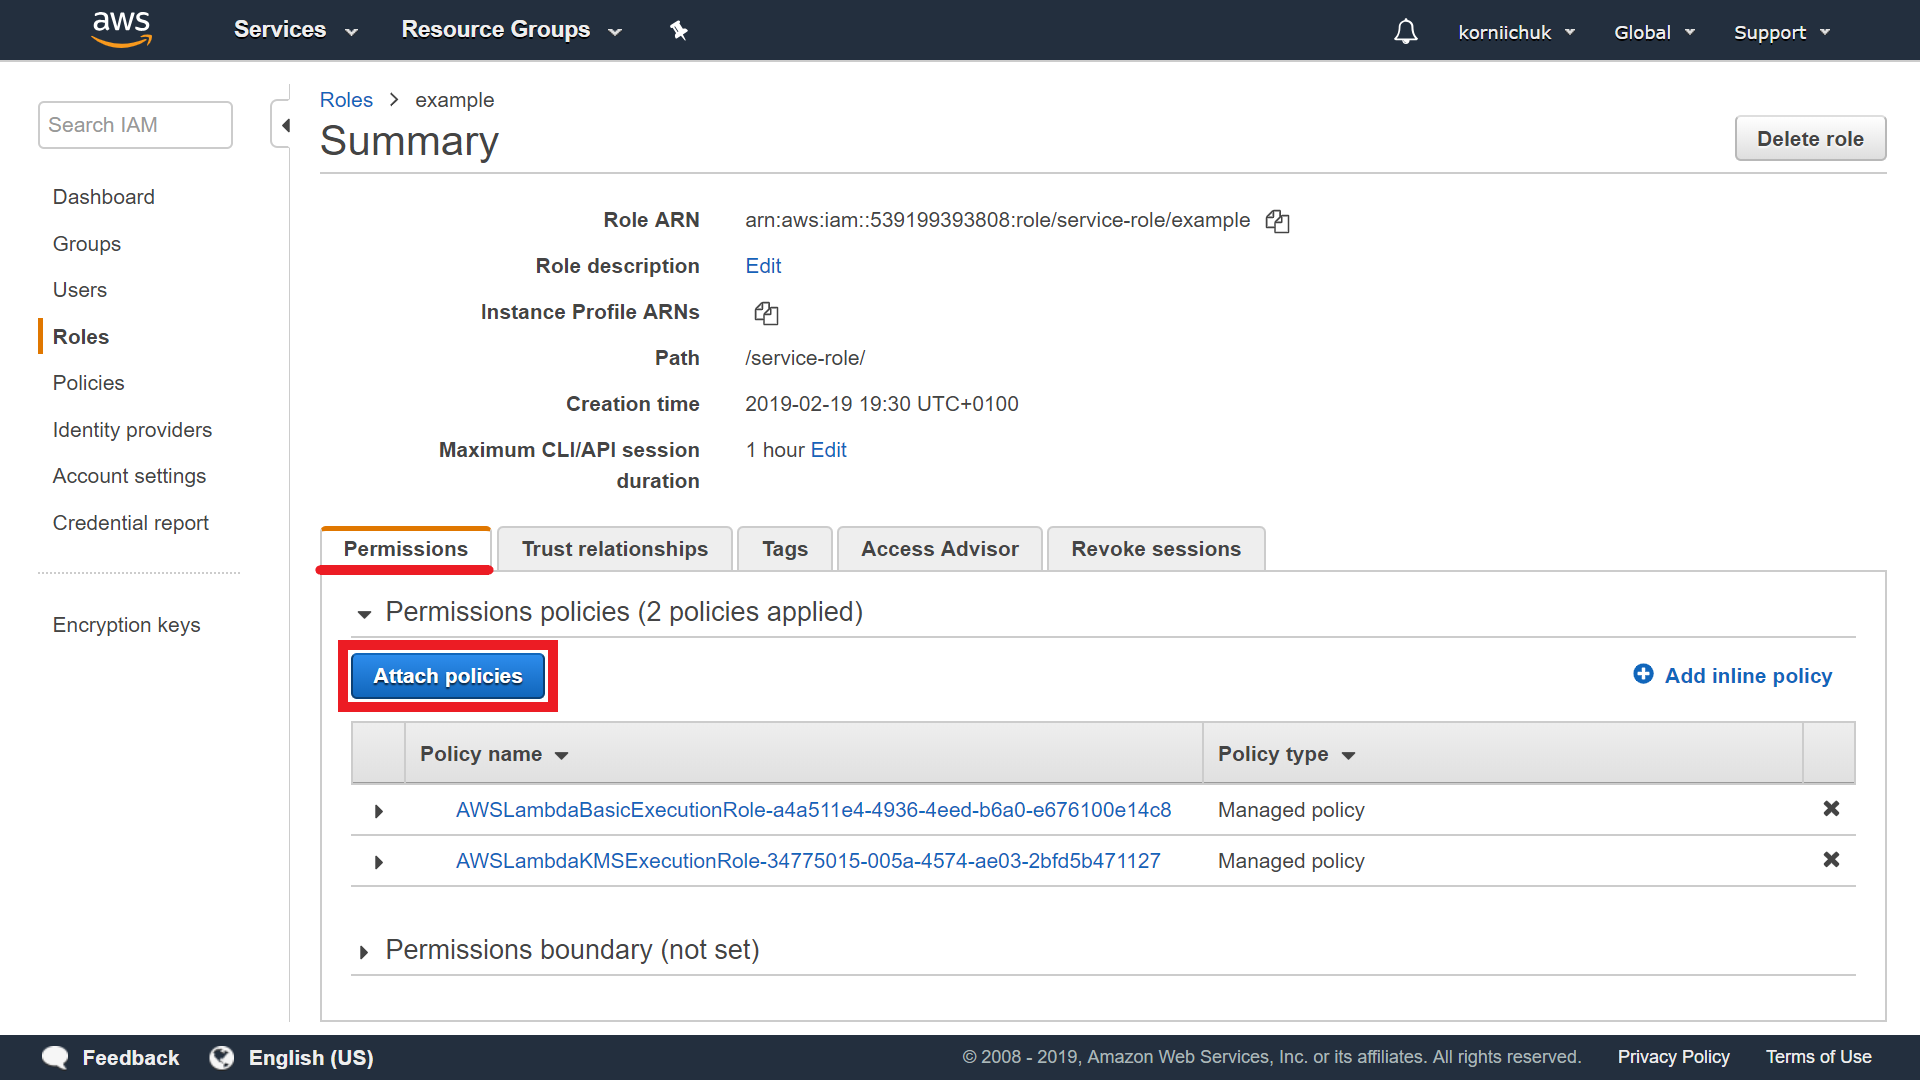Remove AWSLambdaKMSExecutionRole policy

pyautogui.click(x=1832, y=861)
